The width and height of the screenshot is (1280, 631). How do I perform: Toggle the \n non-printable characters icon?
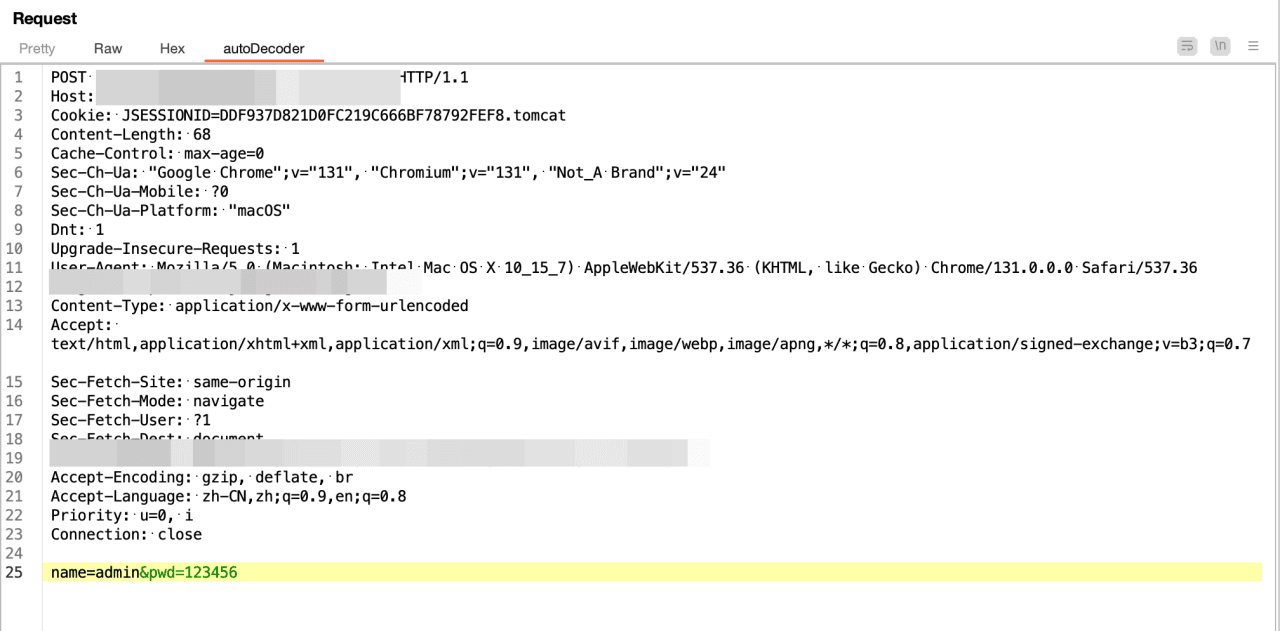[1220, 46]
